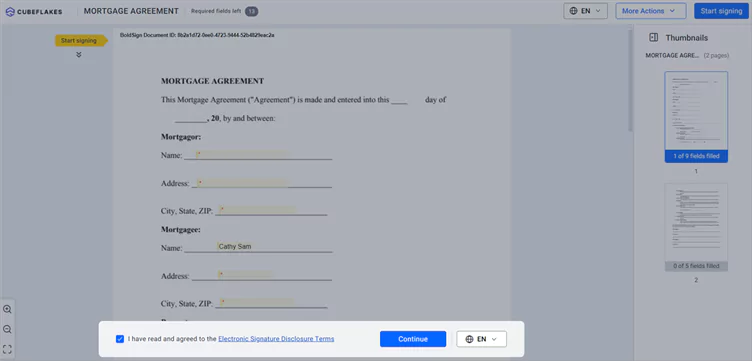This screenshot has height=361, width=752.
Task: Select page 1 thumbnail
Action: pos(696,117)
